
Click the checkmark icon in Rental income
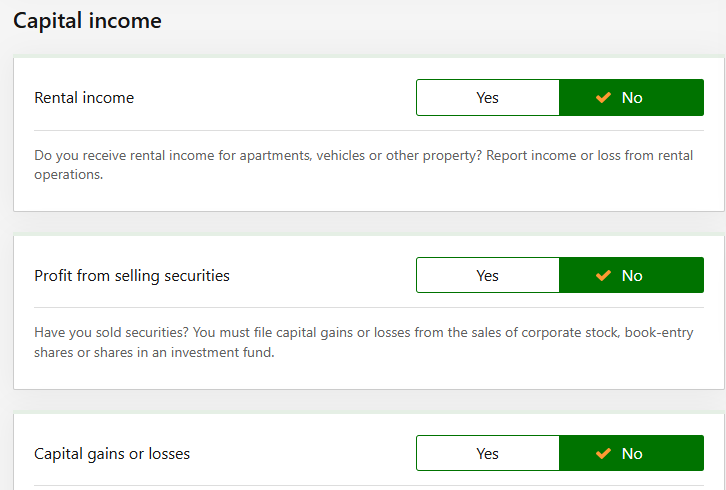[603, 98]
